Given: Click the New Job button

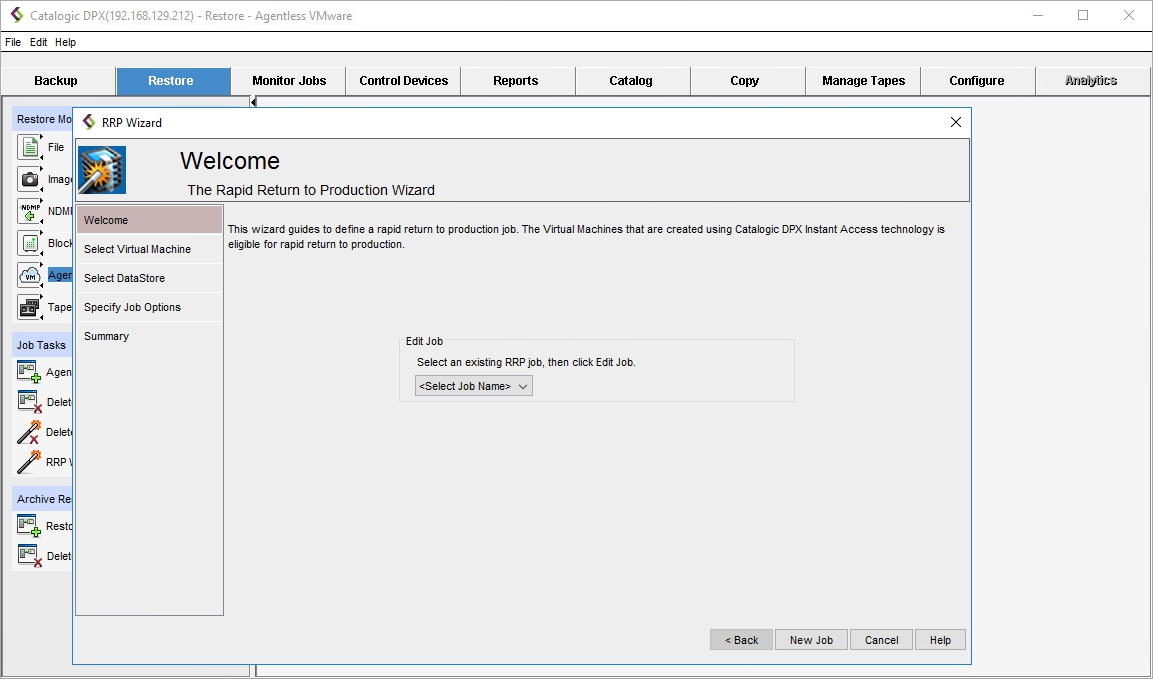Looking at the screenshot, I should 811,640.
